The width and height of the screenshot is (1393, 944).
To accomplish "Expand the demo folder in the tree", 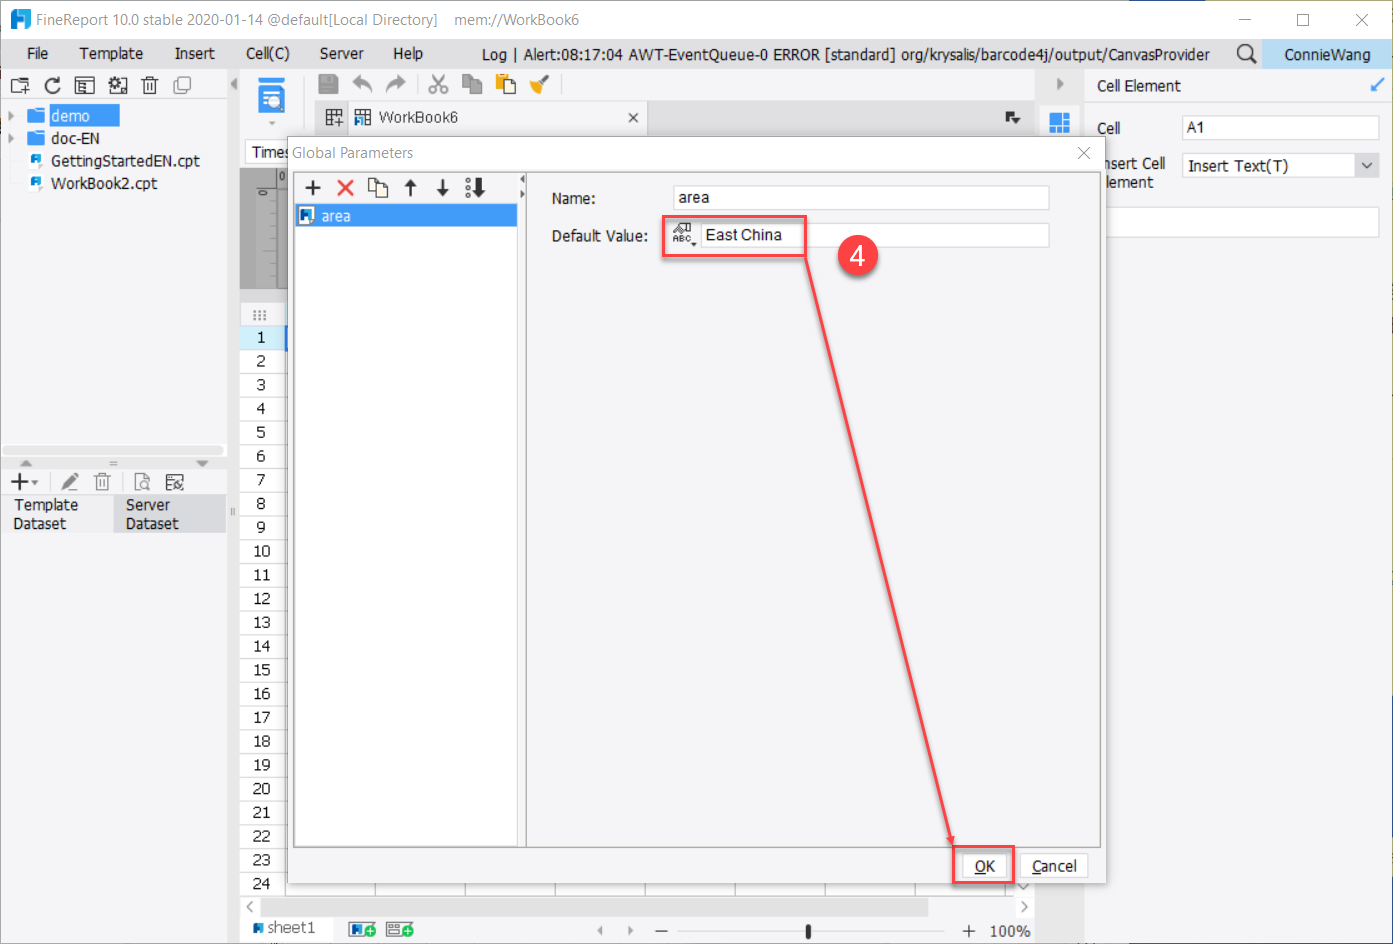I will 10,114.
